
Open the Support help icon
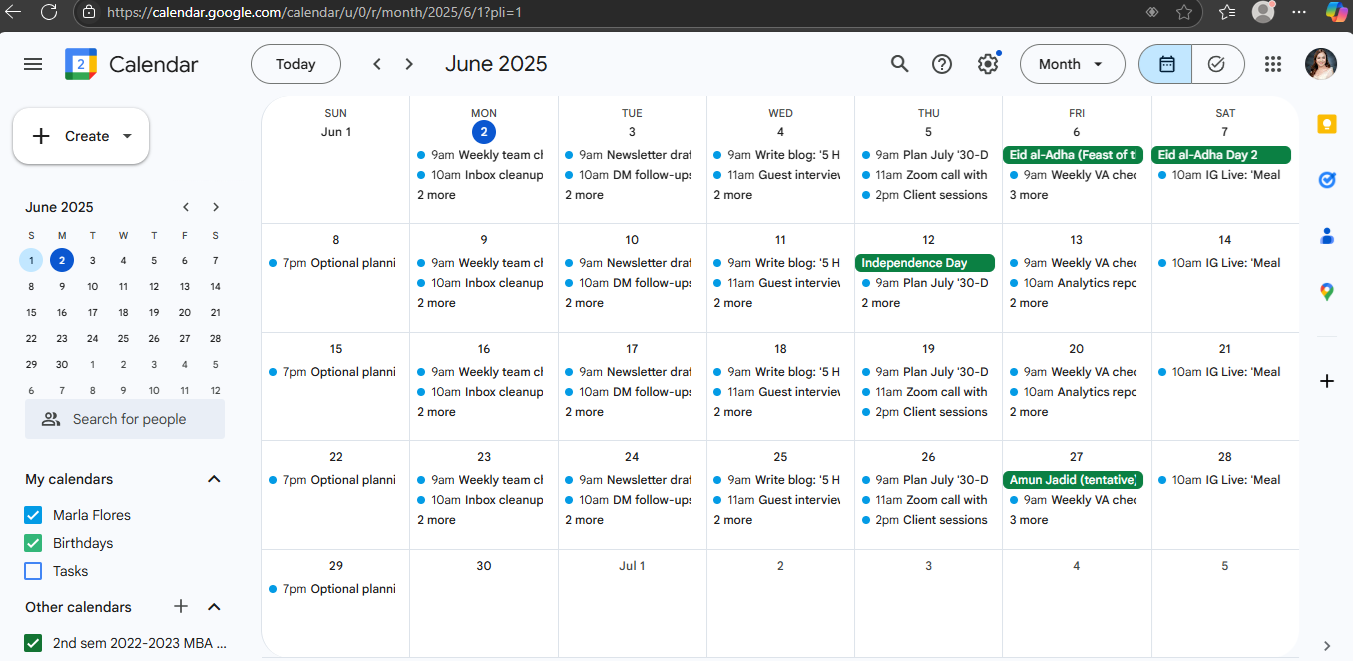pos(942,64)
